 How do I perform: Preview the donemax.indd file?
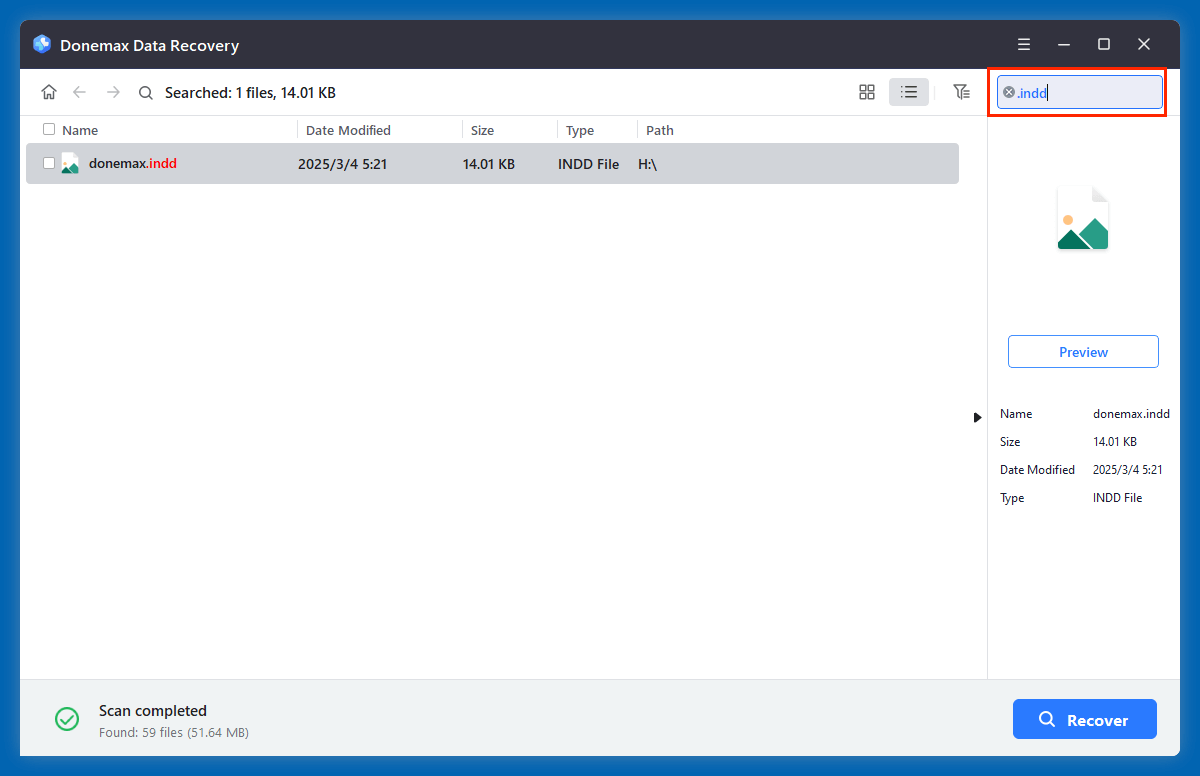pos(1083,351)
